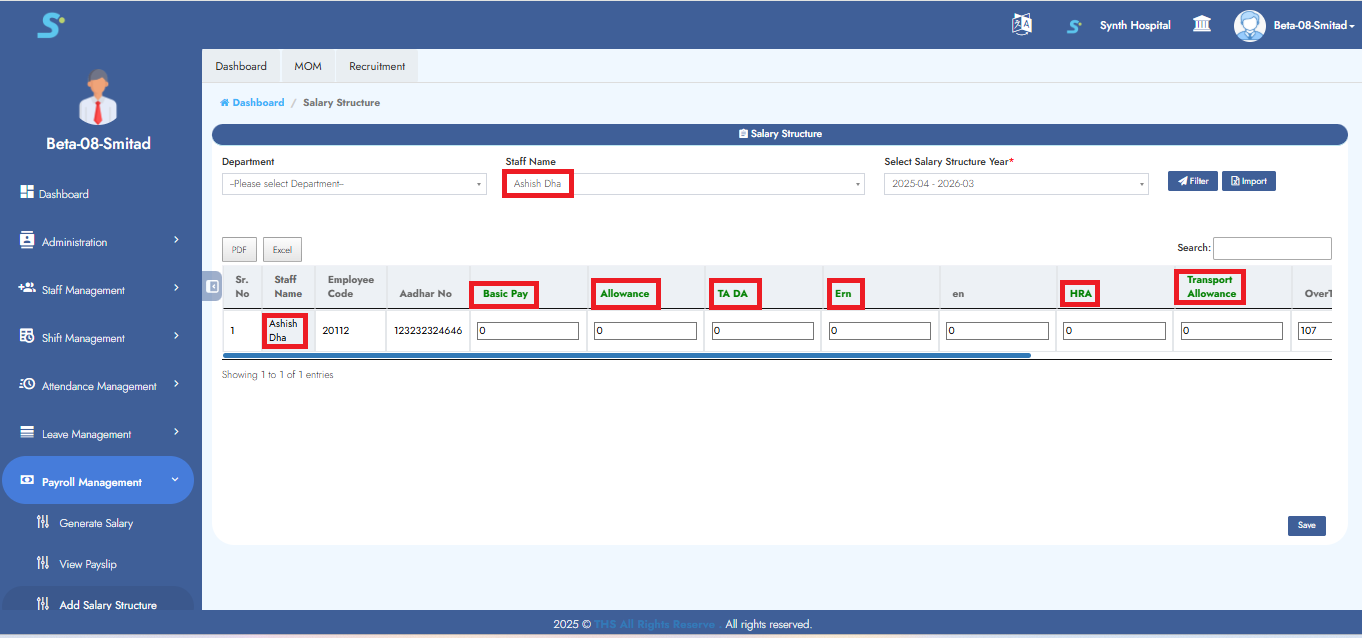Click the View Payslip sliders icon

pos(43,564)
